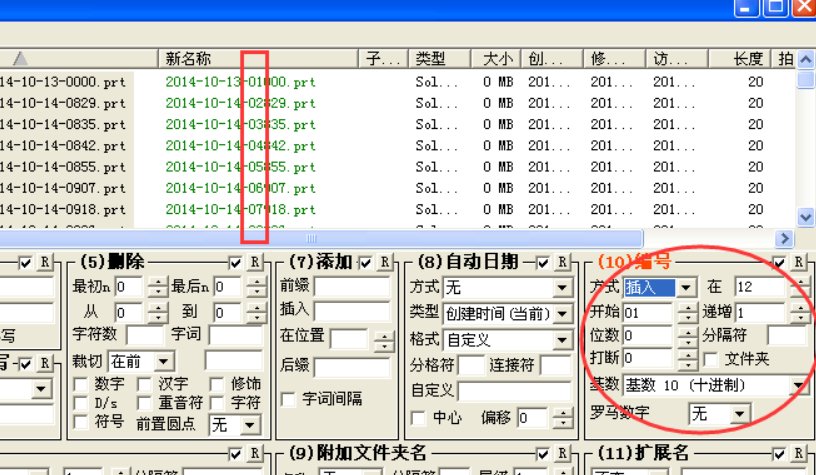
Task: Click the horizontal scrollbar right arrow
Action: click(x=784, y=239)
